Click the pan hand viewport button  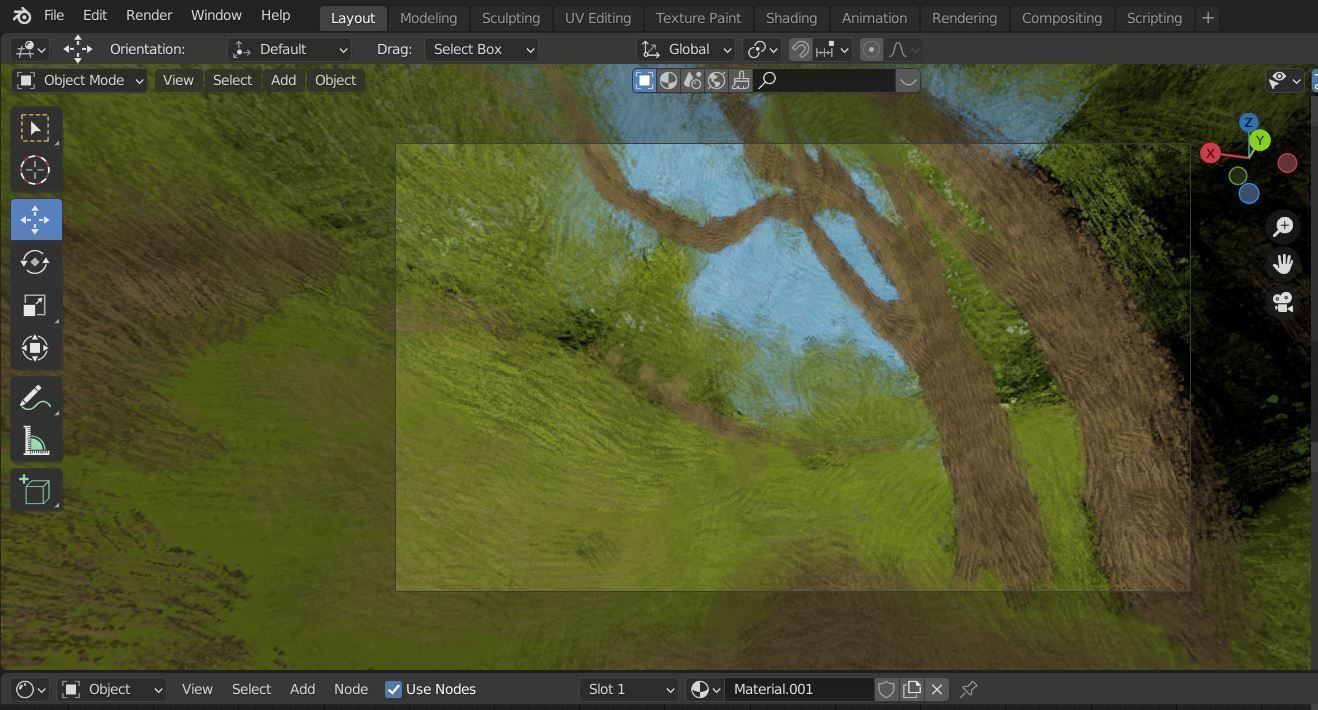click(x=1283, y=264)
